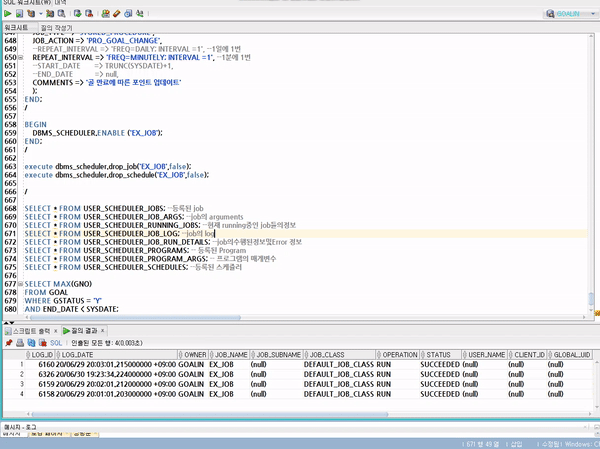Click the drop_job execute line 663
This screenshot has width=600, height=449.
108,167
